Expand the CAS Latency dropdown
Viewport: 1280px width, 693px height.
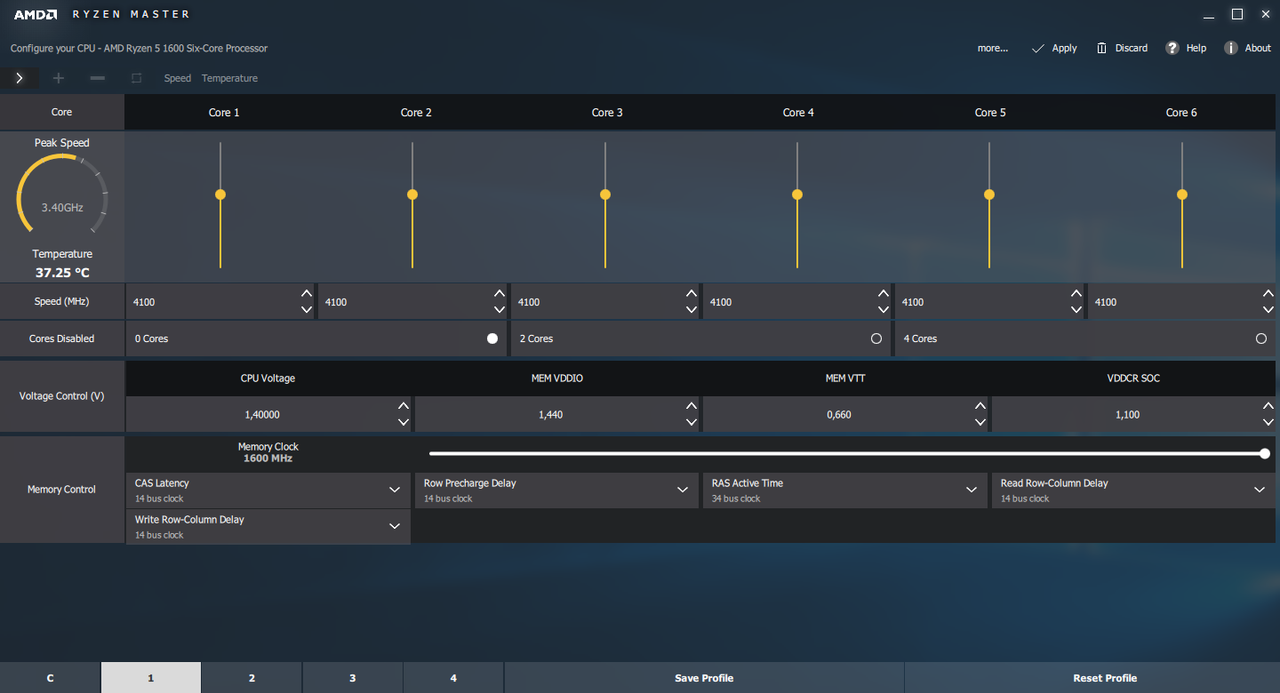click(x=394, y=490)
